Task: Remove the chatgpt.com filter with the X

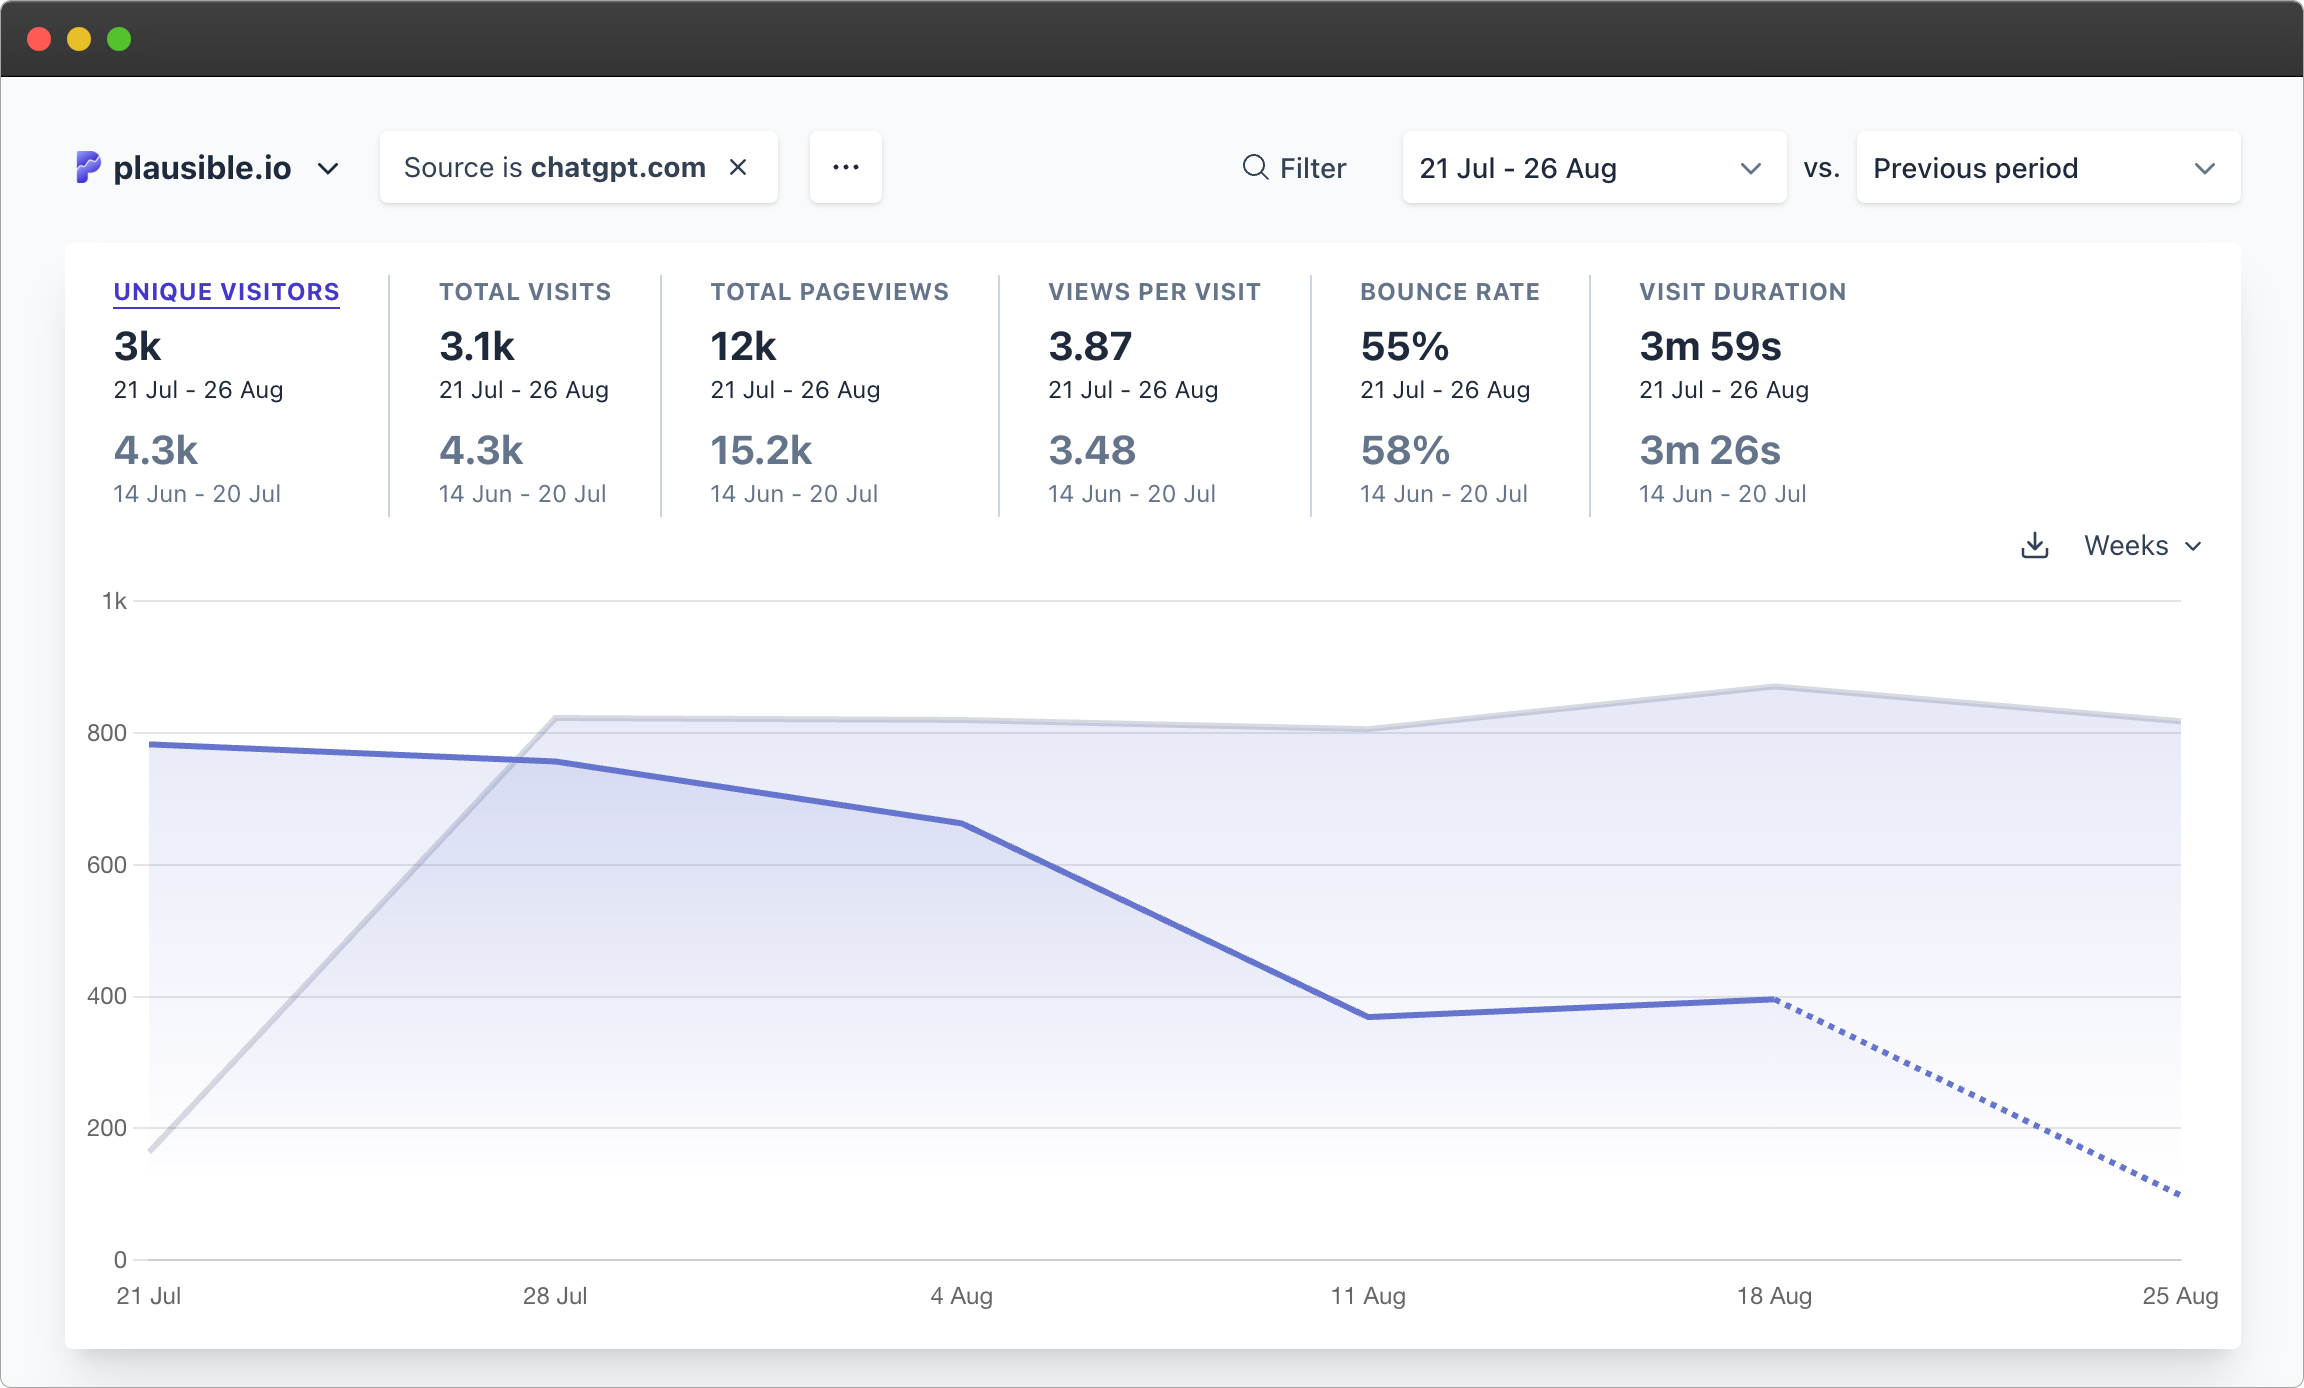Action: click(739, 167)
